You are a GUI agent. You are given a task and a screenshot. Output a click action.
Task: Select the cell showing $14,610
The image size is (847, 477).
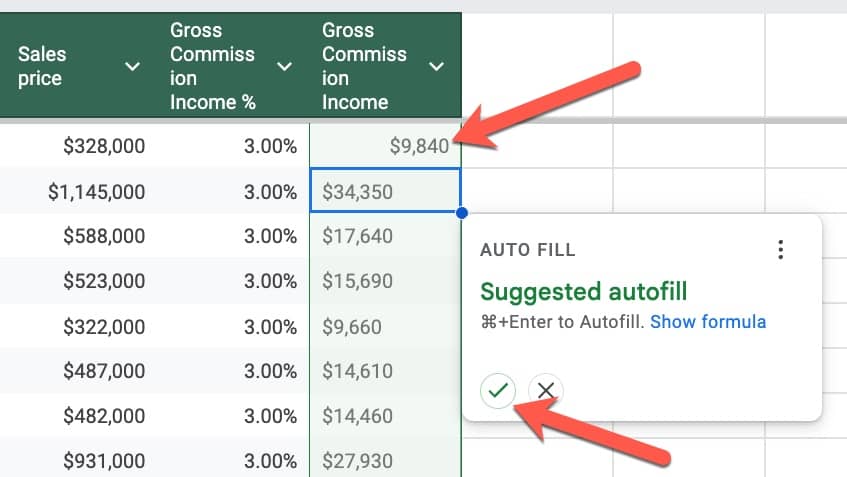coord(385,371)
